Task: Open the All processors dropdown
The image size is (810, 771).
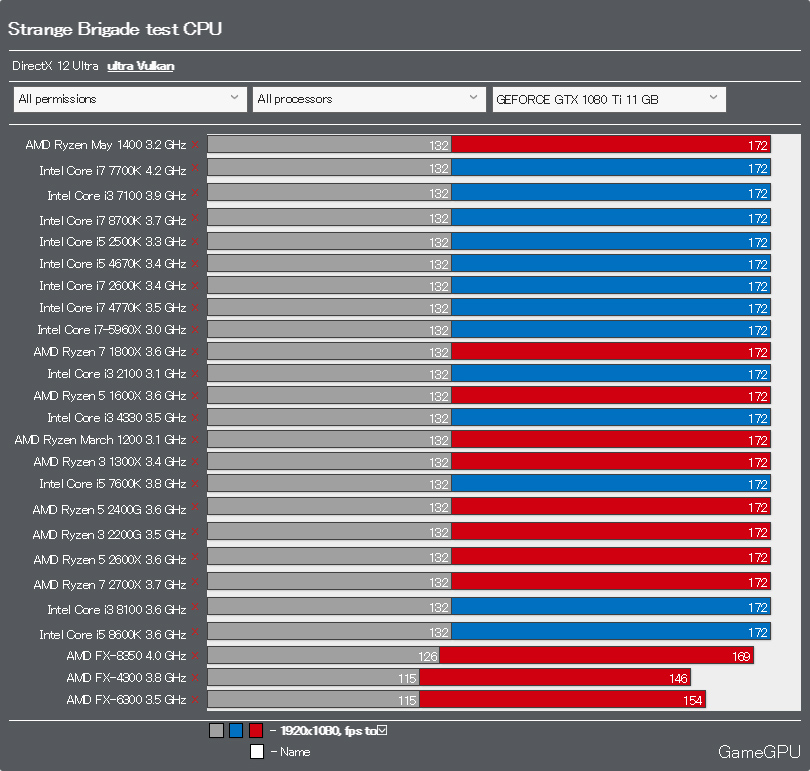Action: pyautogui.click(x=369, y=99)
